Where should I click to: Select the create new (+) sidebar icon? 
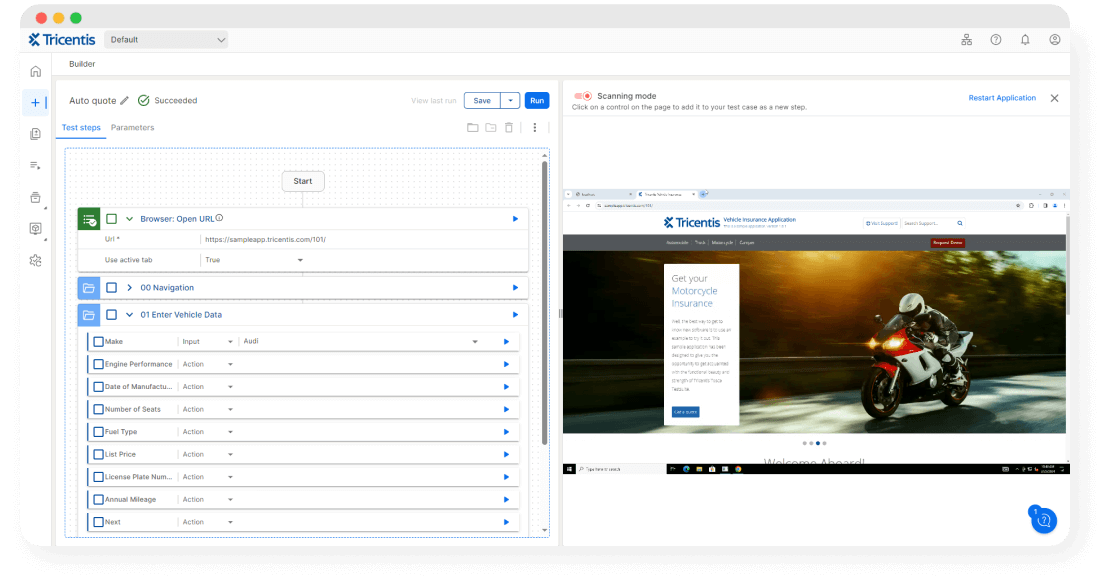pyautogui.click(x=35, y=101)
